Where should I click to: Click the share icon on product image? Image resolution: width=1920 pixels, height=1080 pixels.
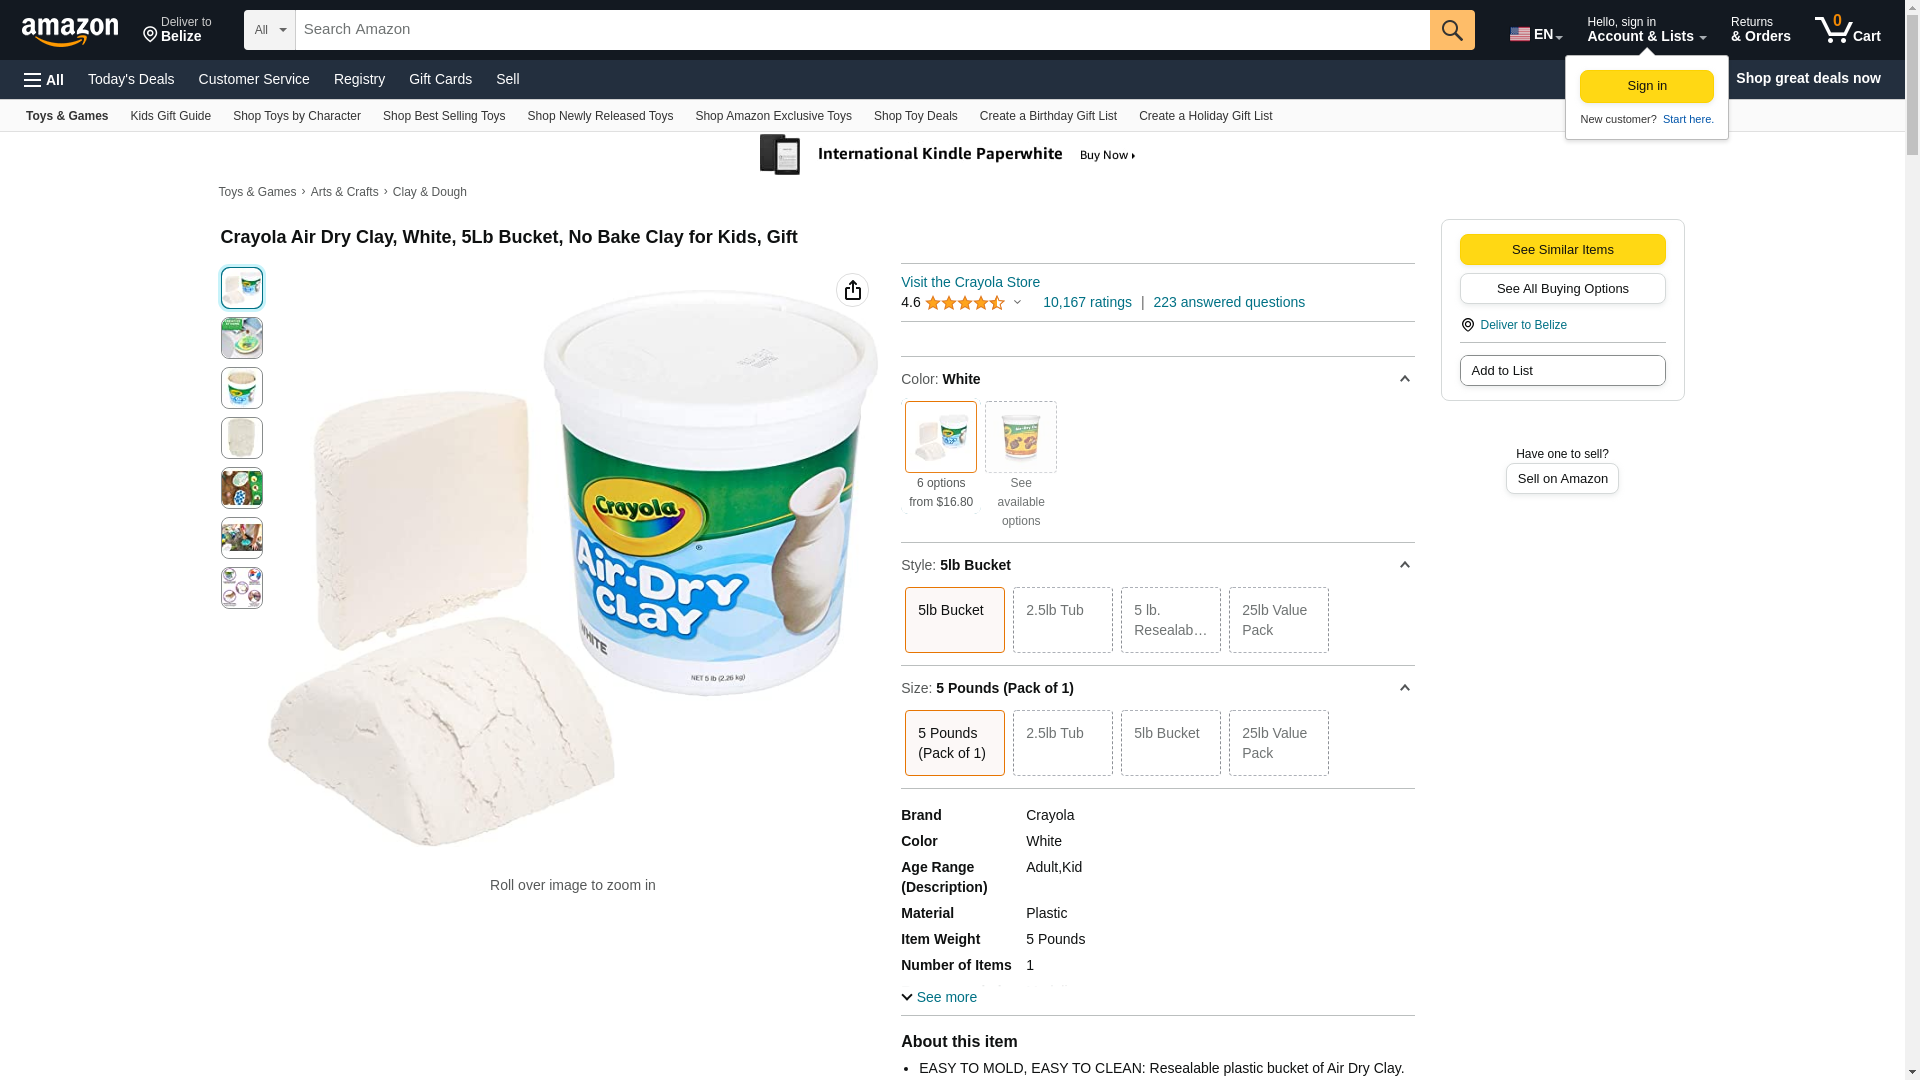coord(852,290)
